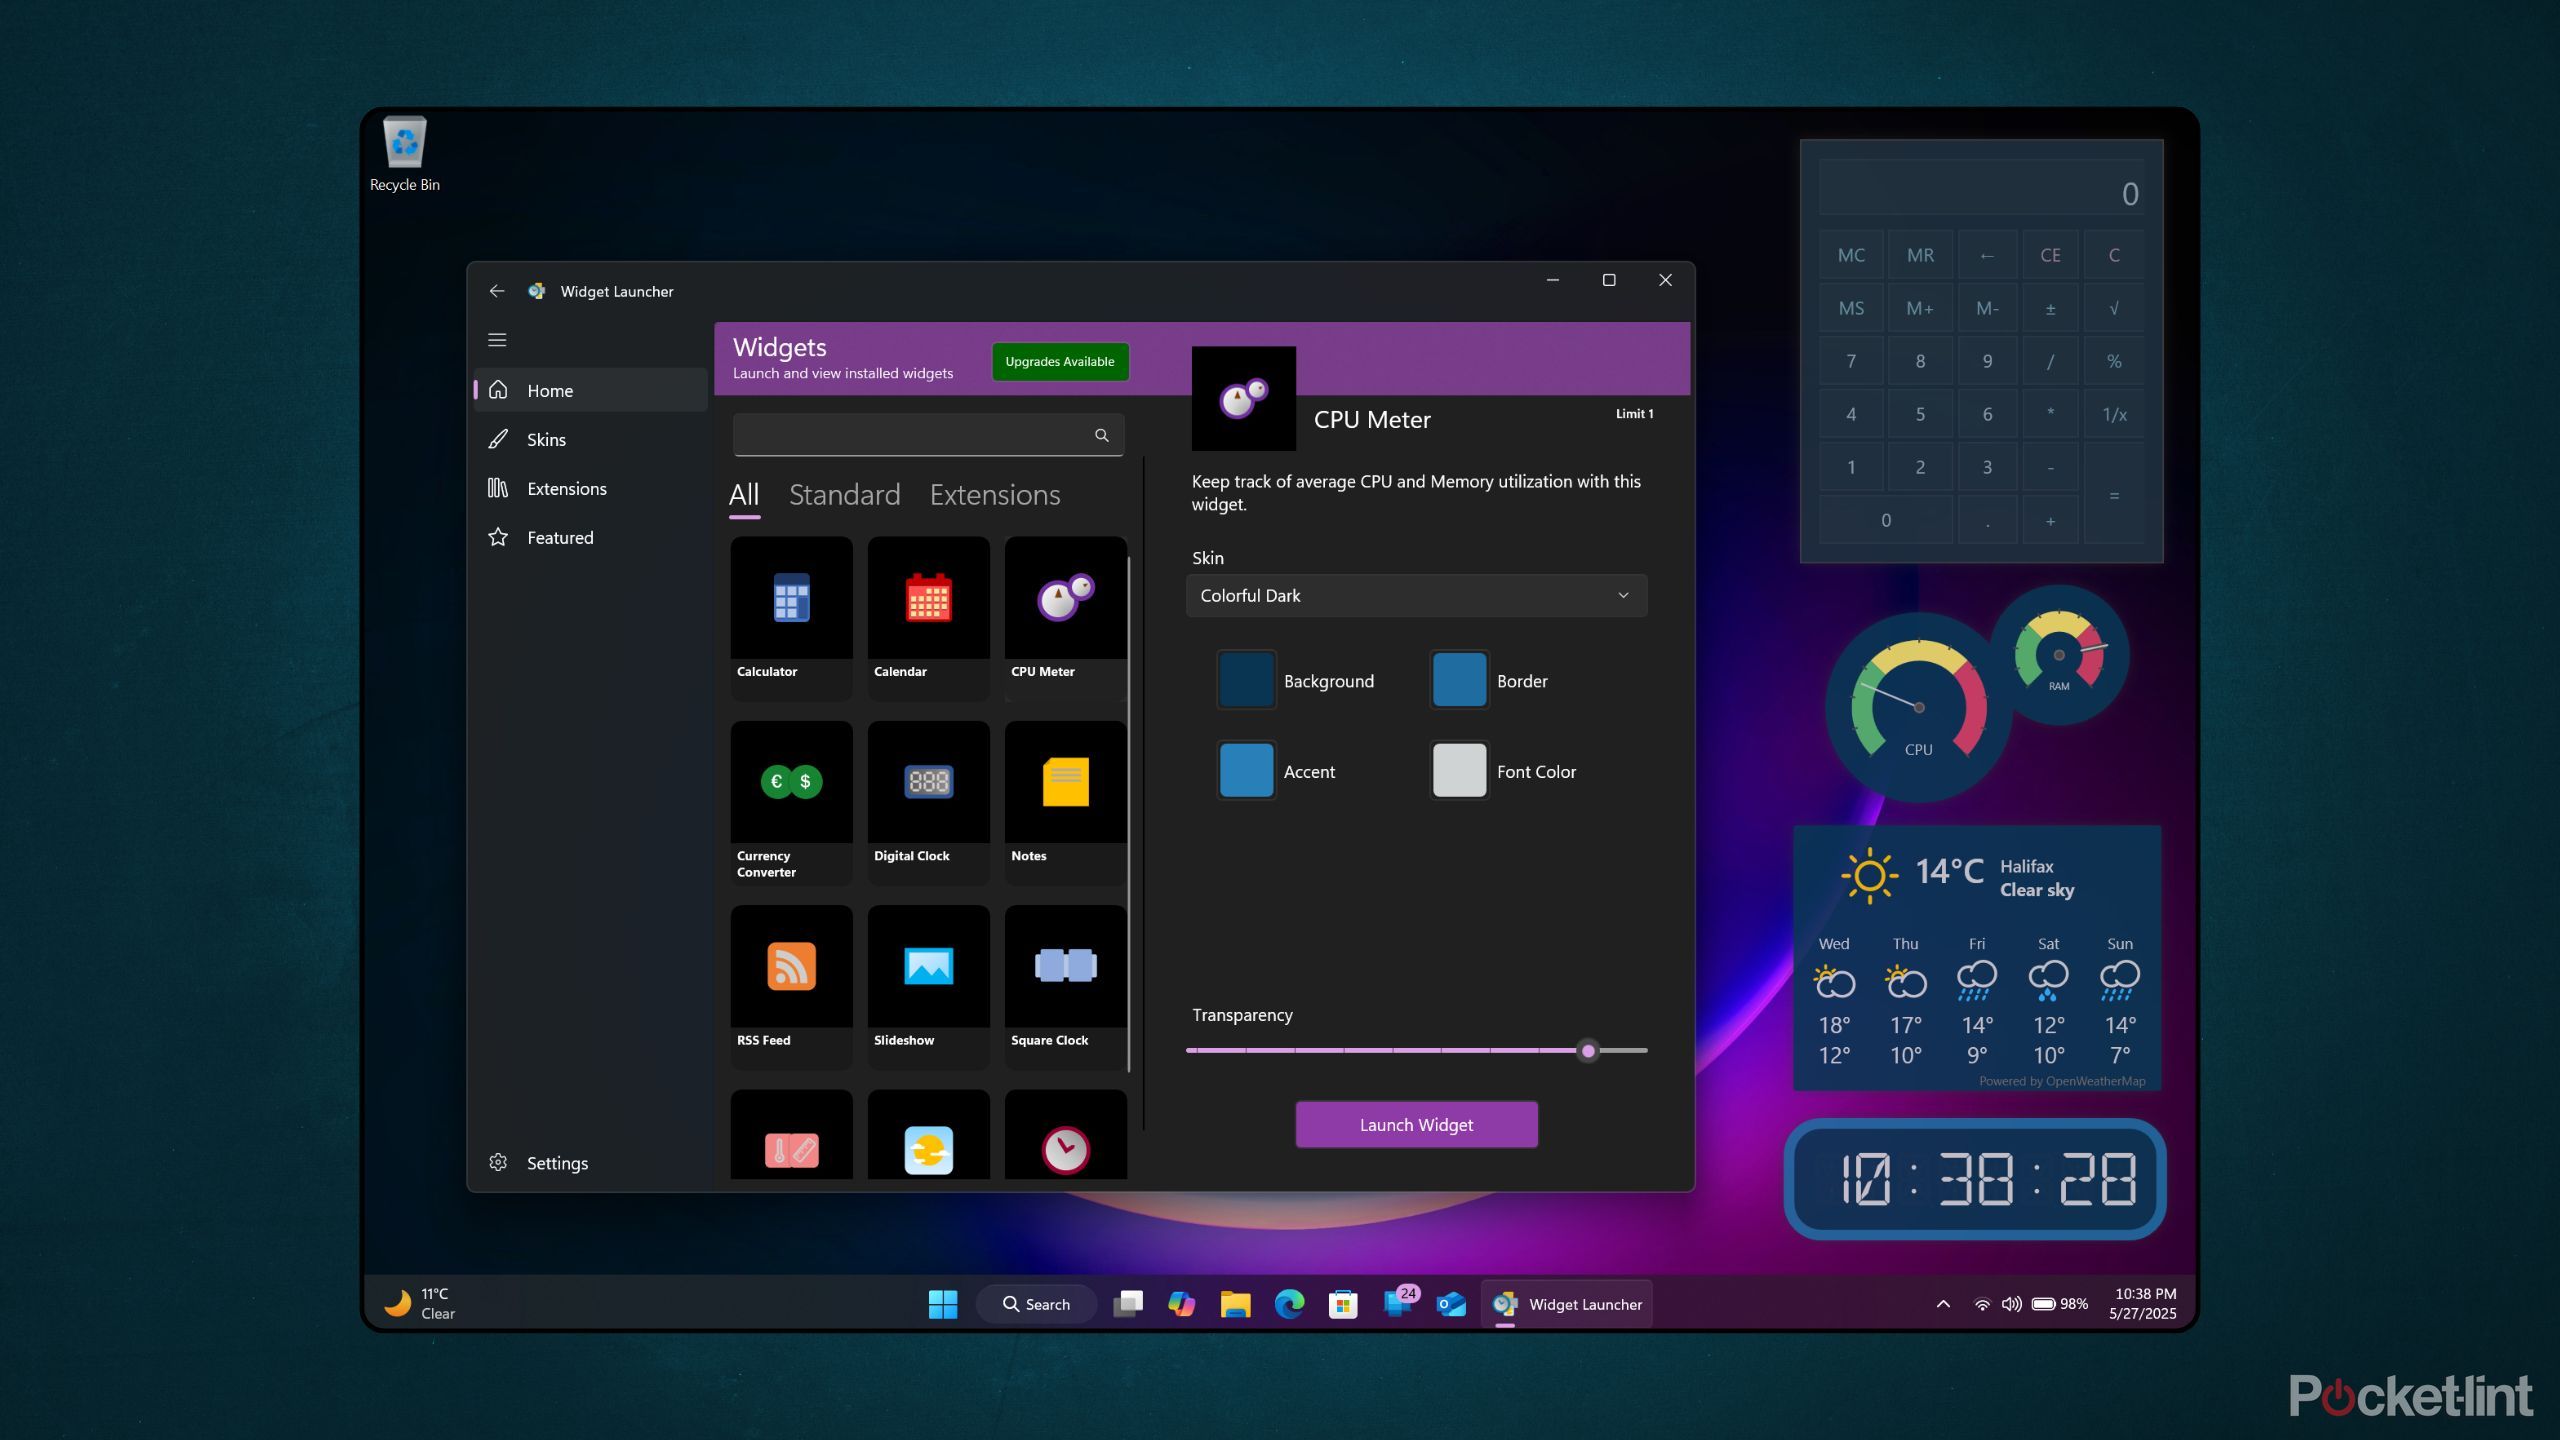Click the Transparency slider handle
Image resolution: width=2560 pixels, height=1440 pixels.
click(x=1588, y=1050)
